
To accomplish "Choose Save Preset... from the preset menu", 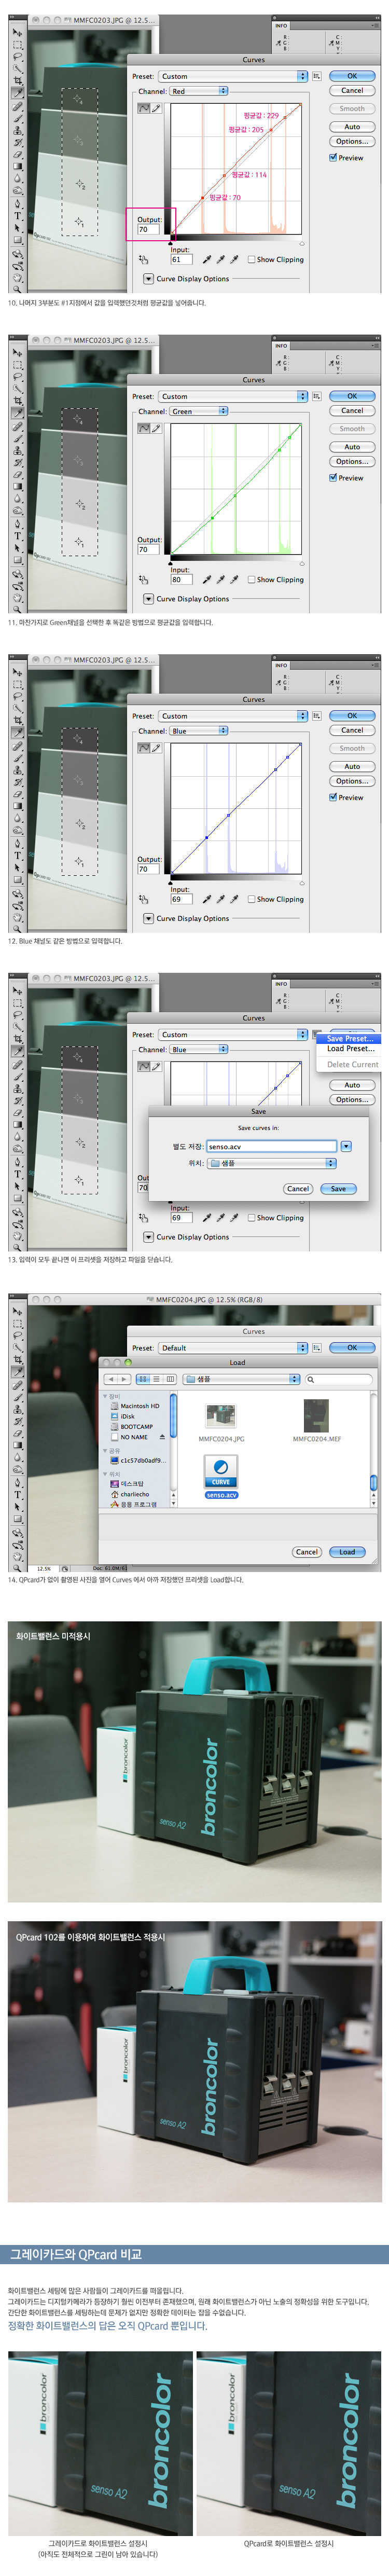I will pos(349,1039).
